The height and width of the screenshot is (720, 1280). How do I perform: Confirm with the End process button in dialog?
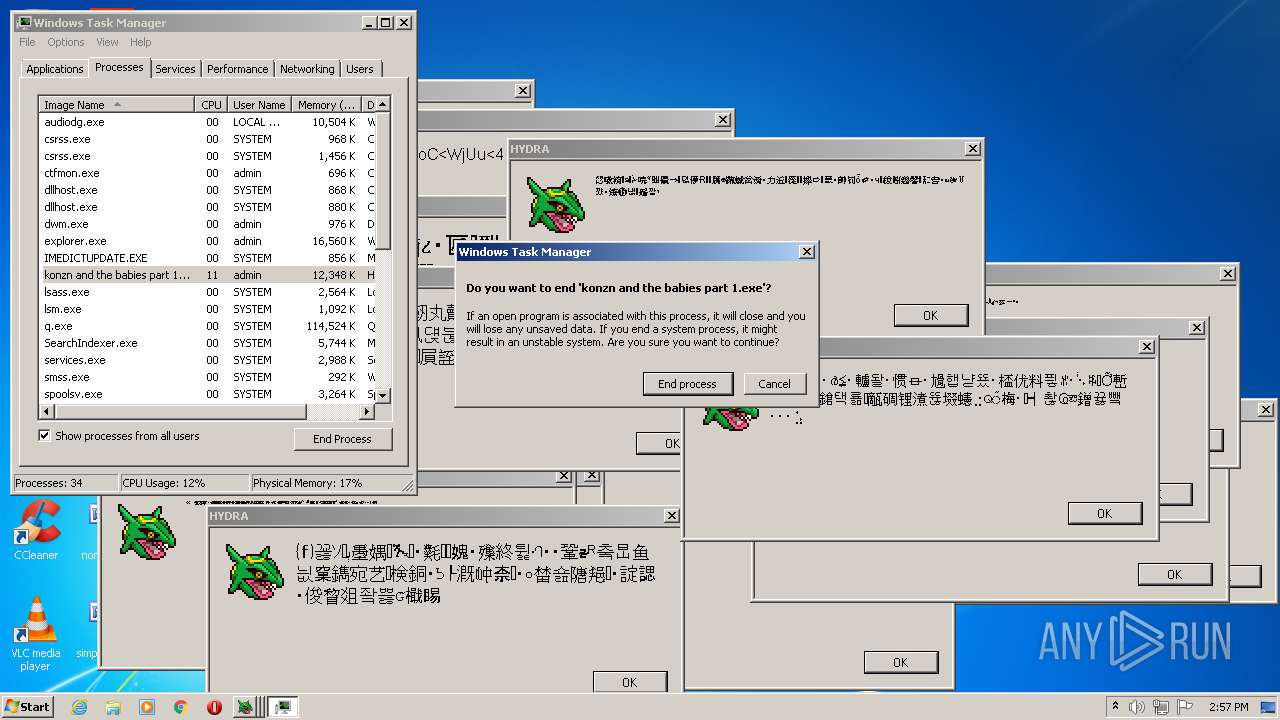tap(687, 384)
